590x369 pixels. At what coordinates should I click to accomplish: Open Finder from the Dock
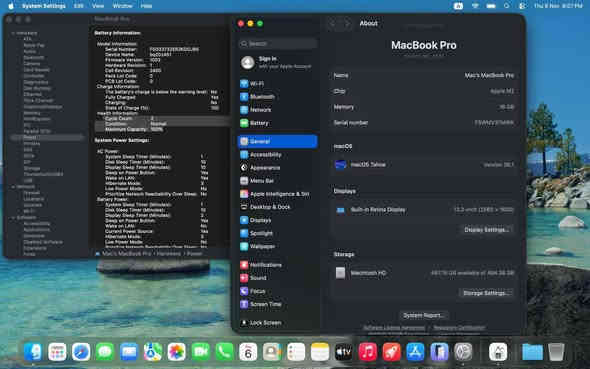coord(33,352)
